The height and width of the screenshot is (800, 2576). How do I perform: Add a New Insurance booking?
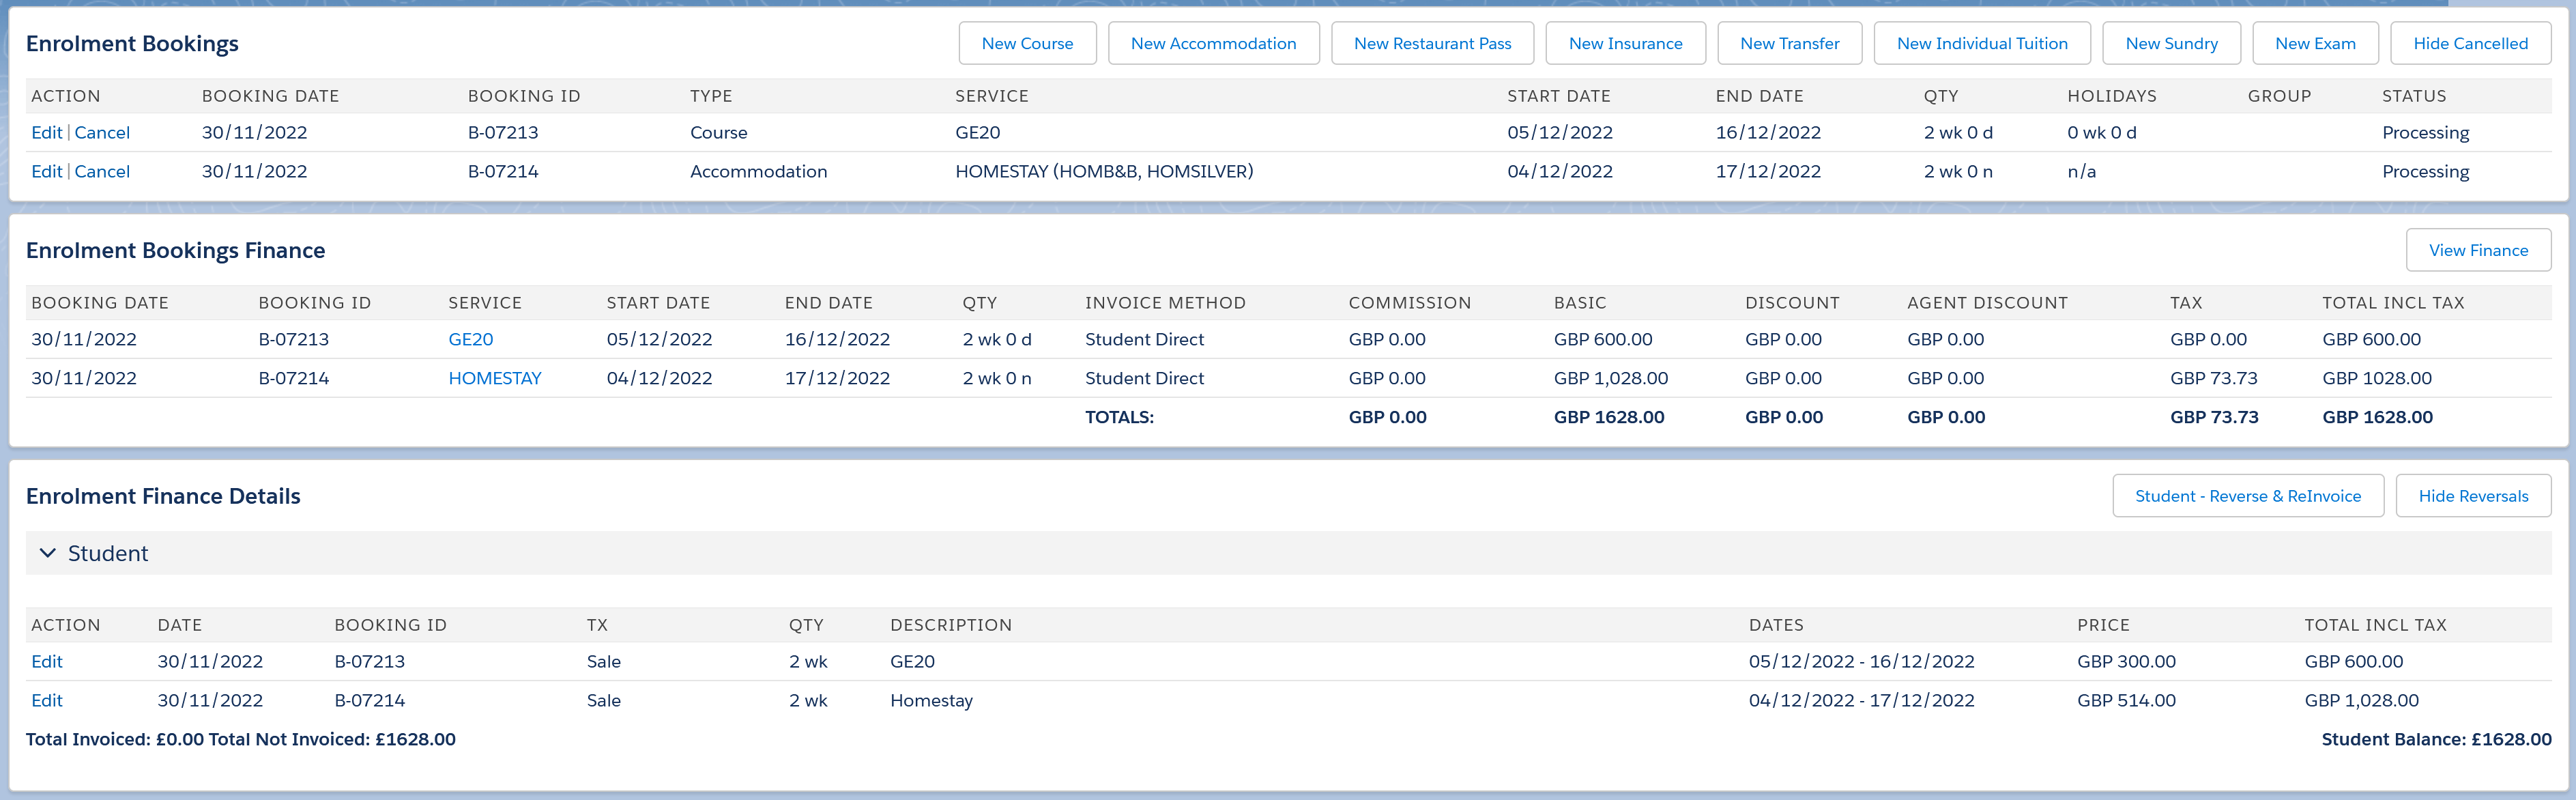tap(1625, 43)
